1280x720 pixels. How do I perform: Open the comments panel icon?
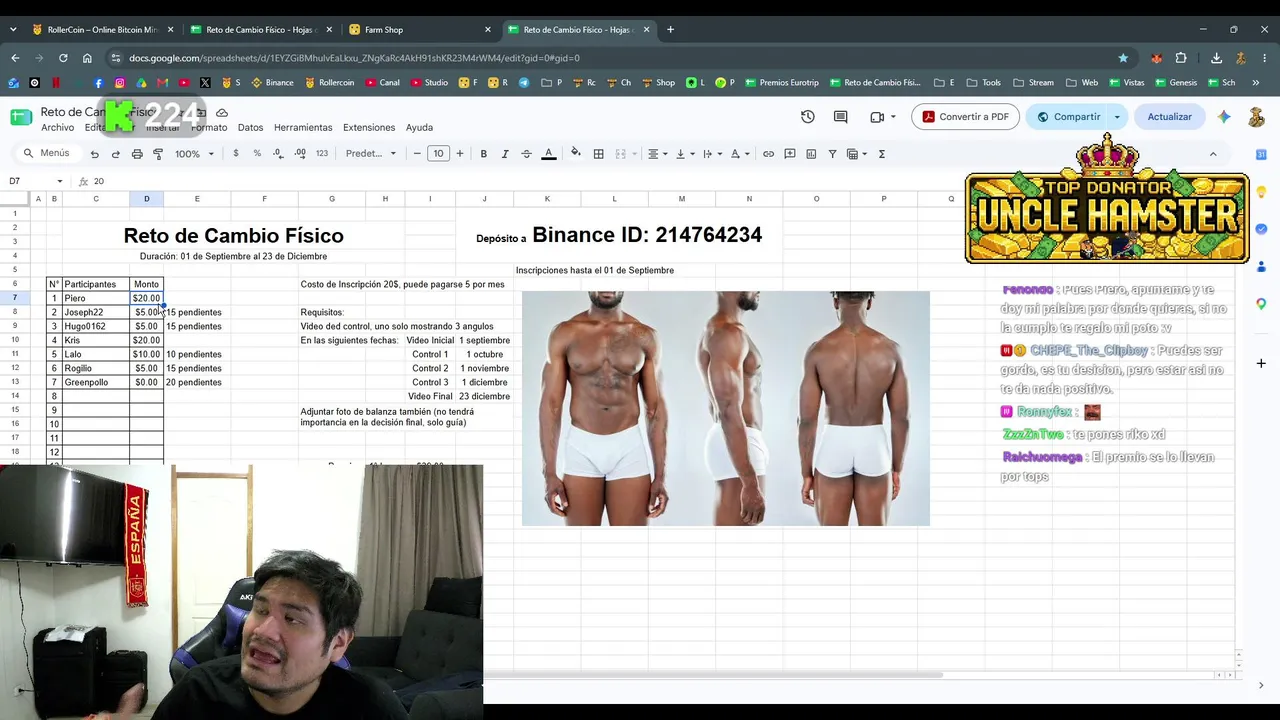(x=841, y=117)
